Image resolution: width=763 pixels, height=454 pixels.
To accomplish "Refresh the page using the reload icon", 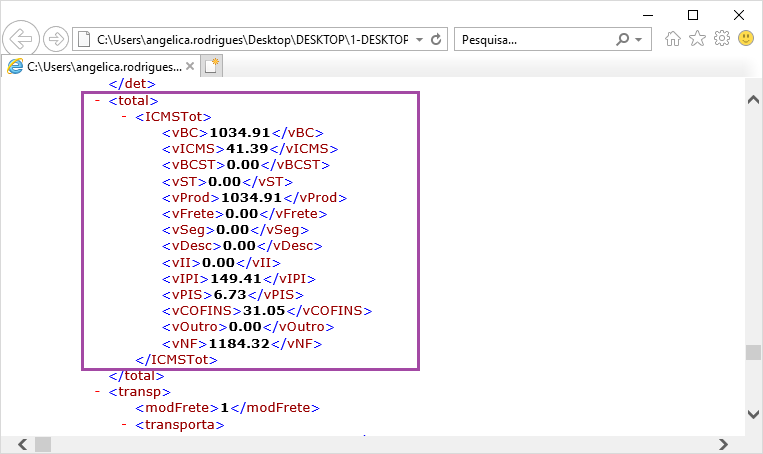I will click(x=437, y=39).
